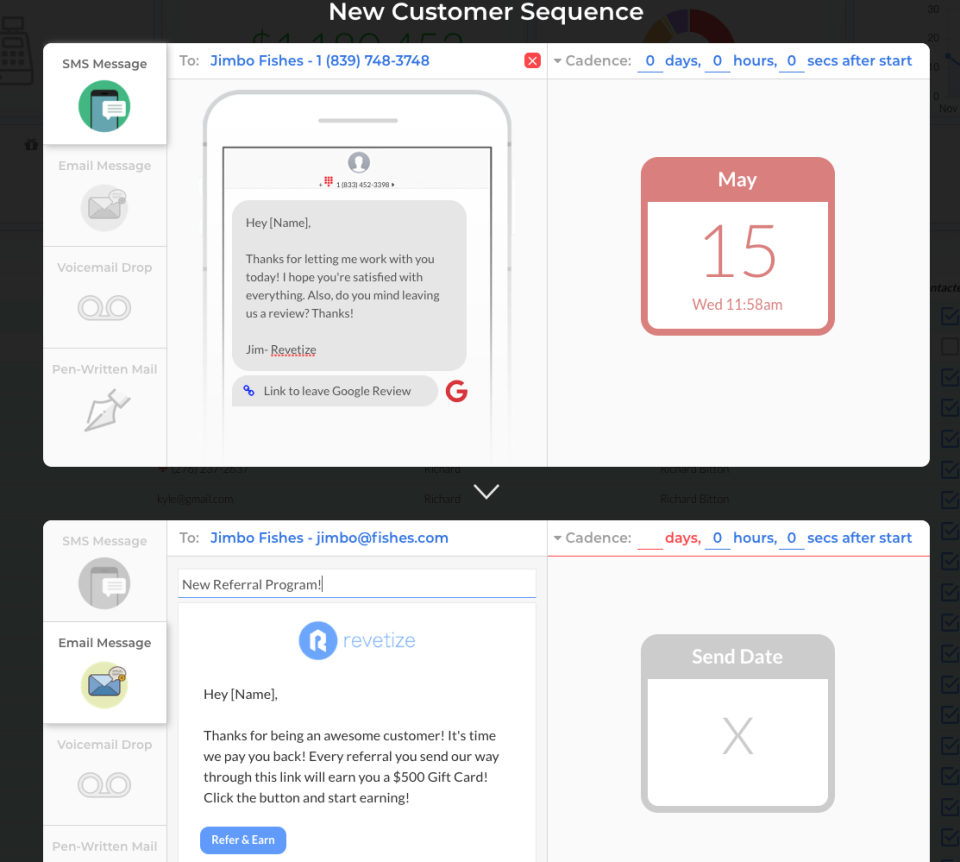Viewport: 960px width, 862px height.
Task: Toggle the bottommost checkbox on the right edge
Action: click(950, 836)
